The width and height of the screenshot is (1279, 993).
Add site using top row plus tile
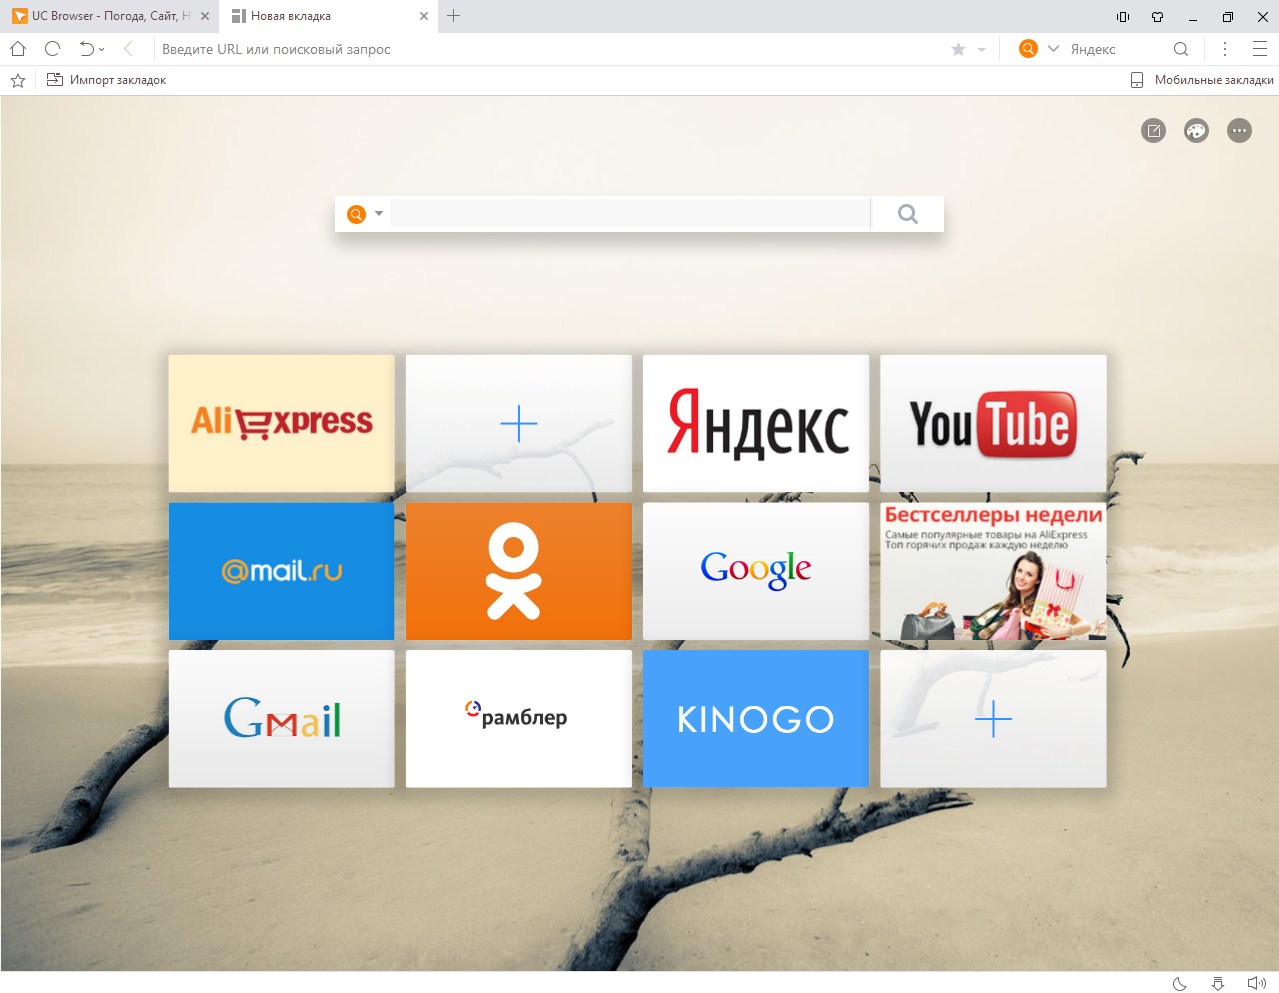519,423
